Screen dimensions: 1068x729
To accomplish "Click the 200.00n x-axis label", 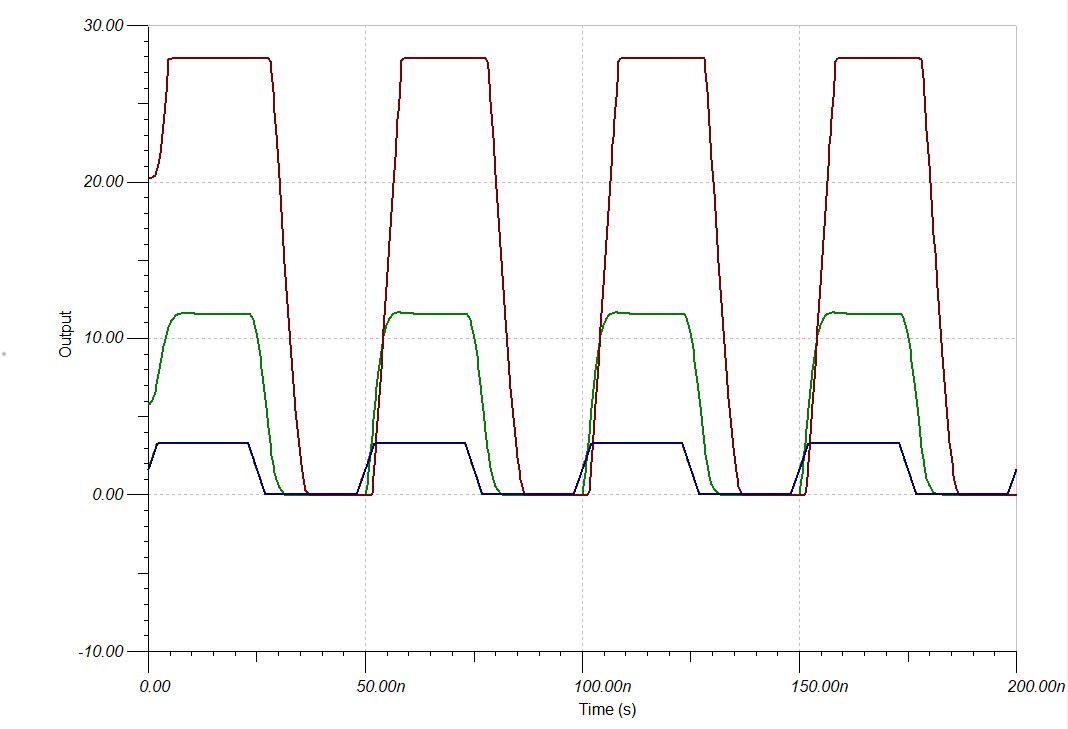I will click(x=1036, y=686).
